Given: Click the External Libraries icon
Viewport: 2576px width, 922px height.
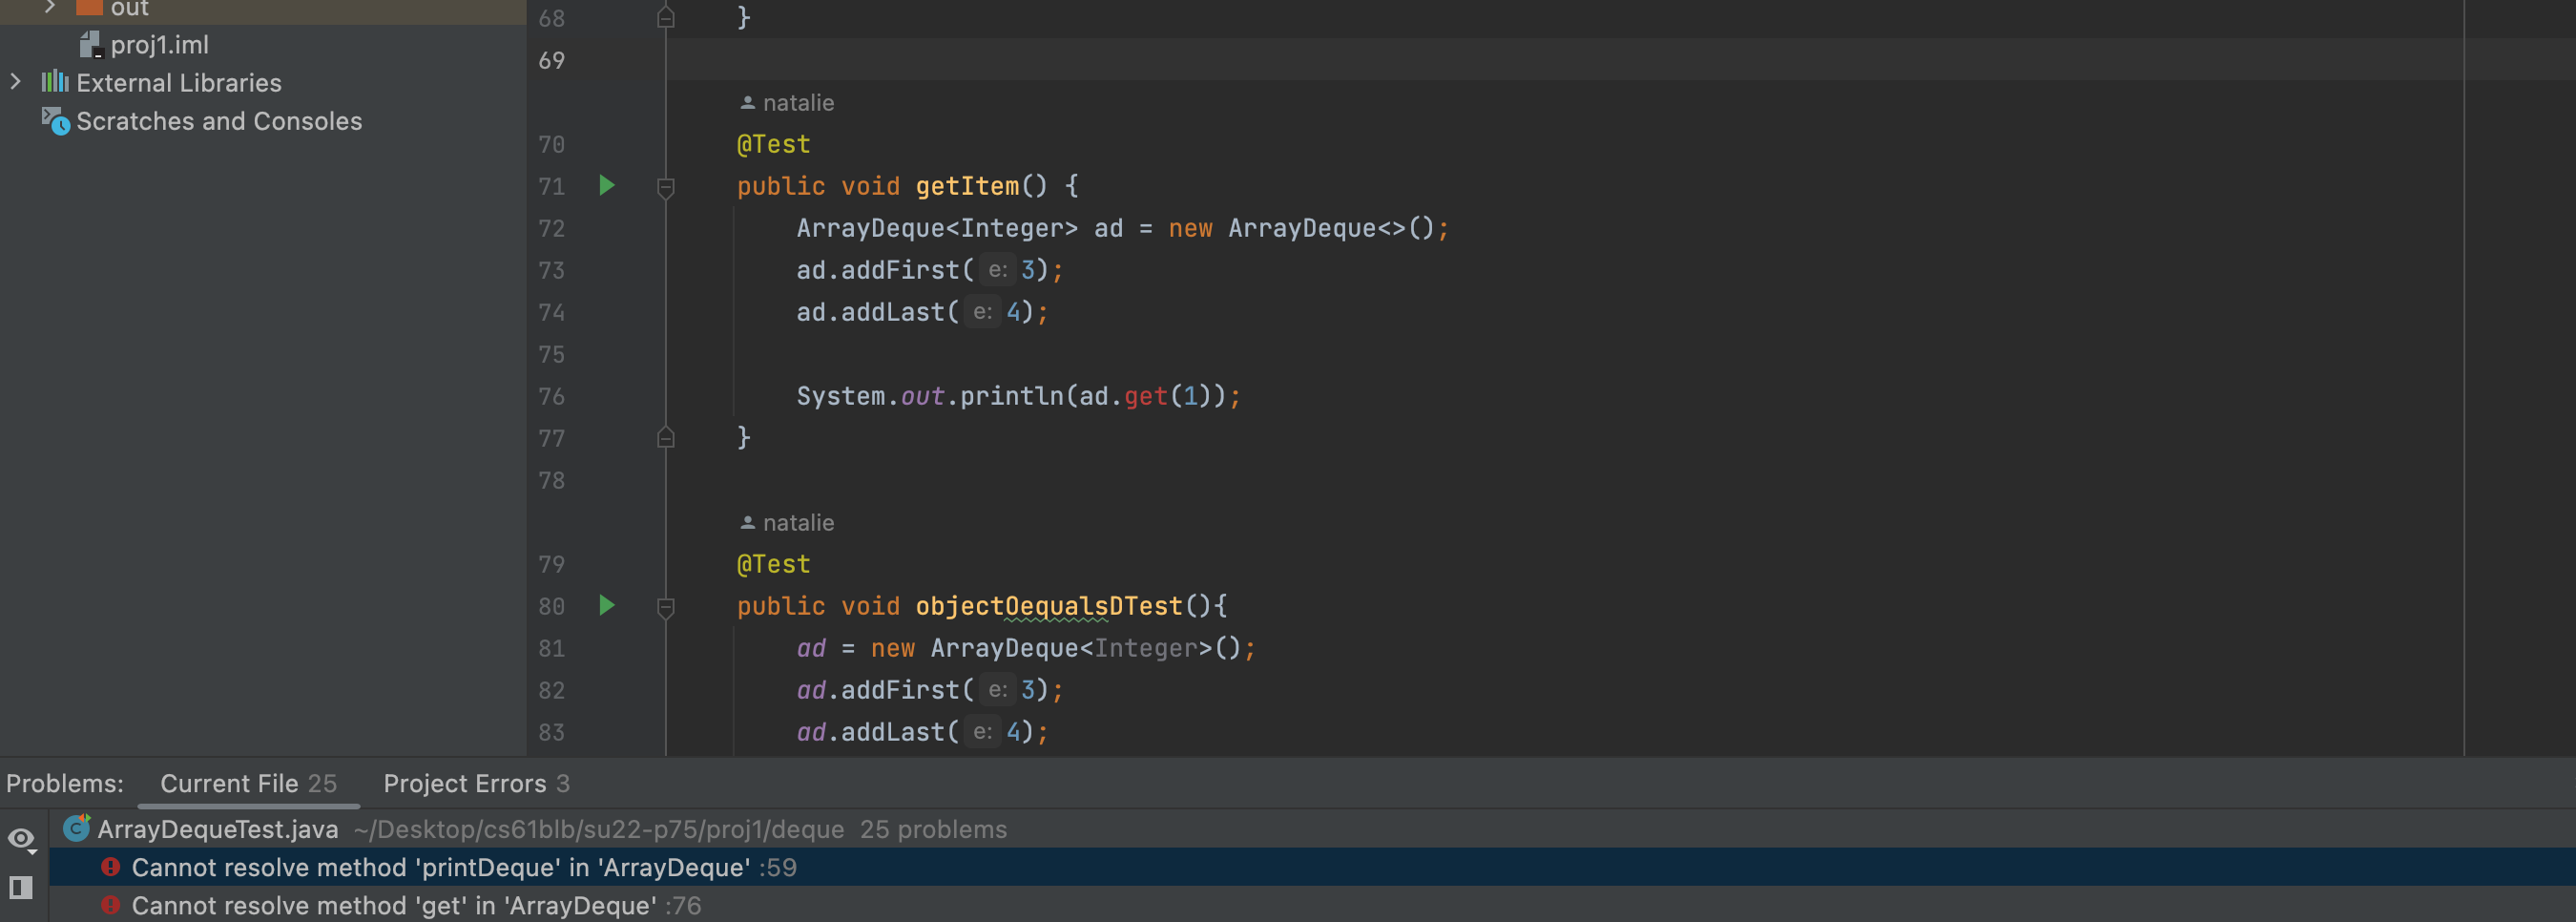Looking at the screenshot, I should pos(55,82).
